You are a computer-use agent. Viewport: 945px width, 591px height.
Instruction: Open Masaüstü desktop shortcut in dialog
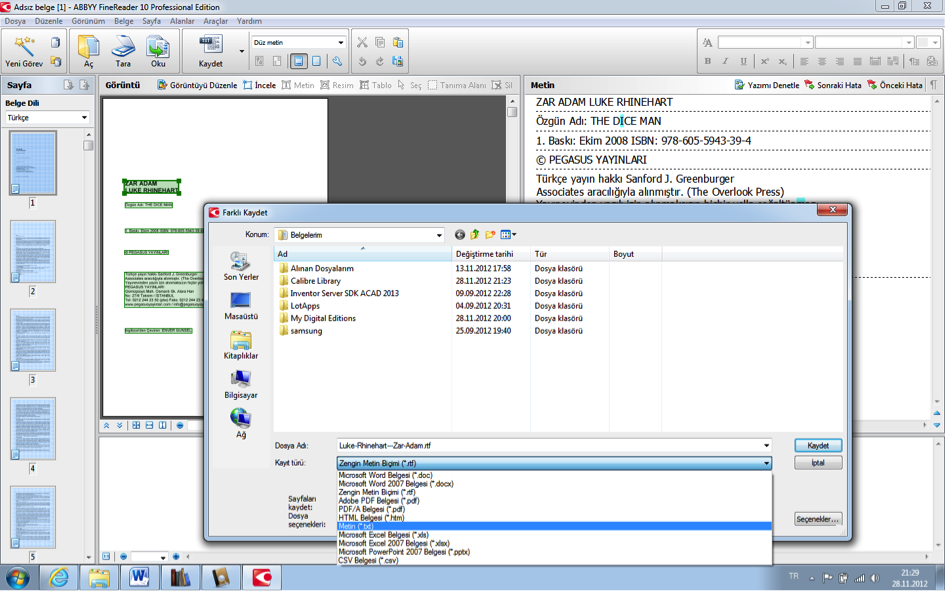pyautogui.click(x=240, y=305)
